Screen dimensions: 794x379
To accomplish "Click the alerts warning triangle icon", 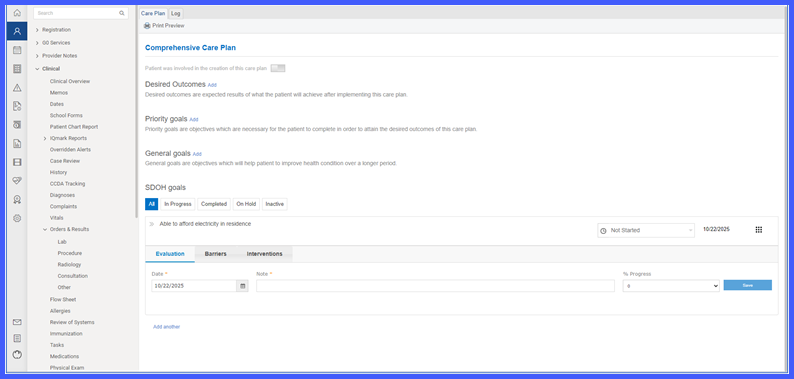I will 17,88.
